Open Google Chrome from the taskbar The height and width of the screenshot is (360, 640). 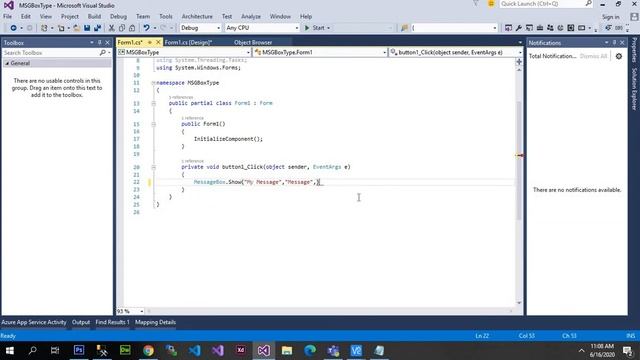click(x=148, y=351)
